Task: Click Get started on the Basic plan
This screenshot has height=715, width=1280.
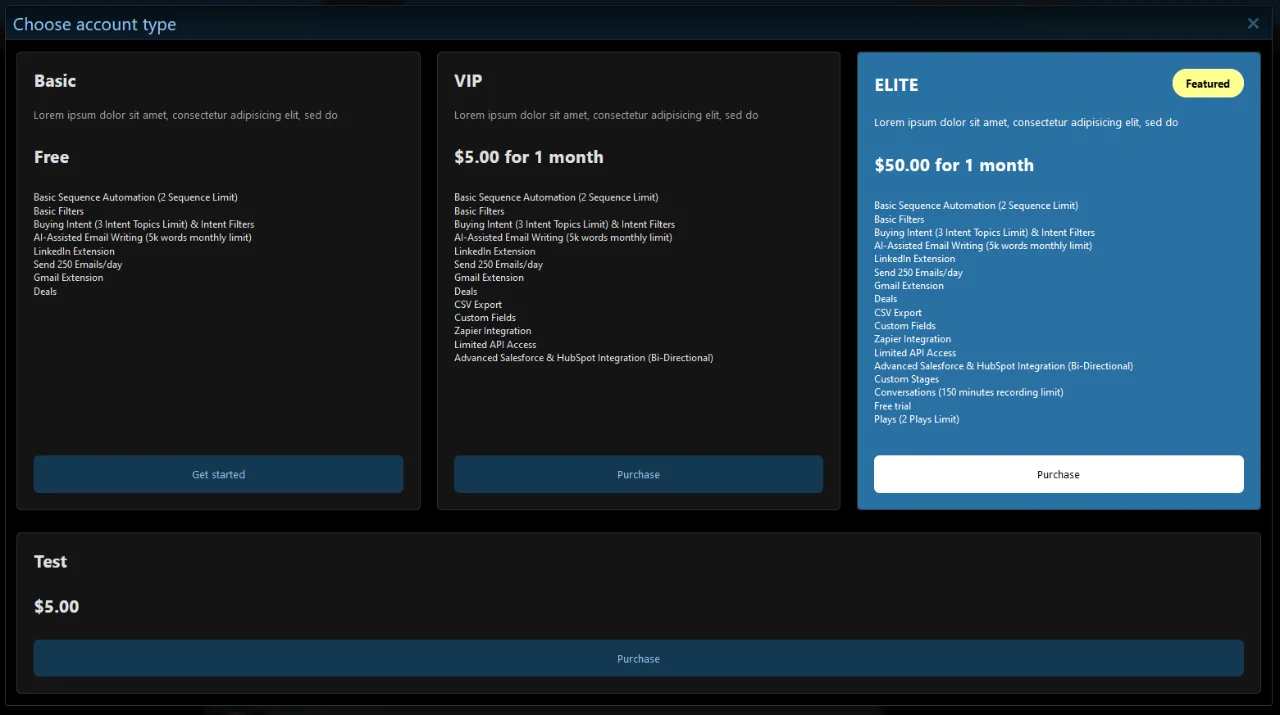Action: pos(218,473)
